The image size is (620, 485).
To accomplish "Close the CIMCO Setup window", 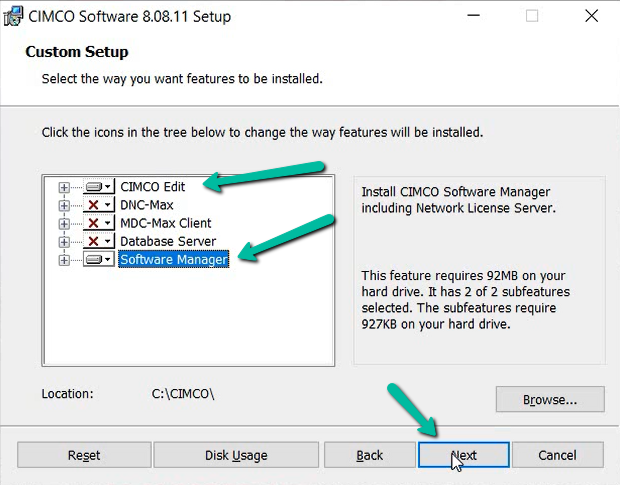I will 592,16.
